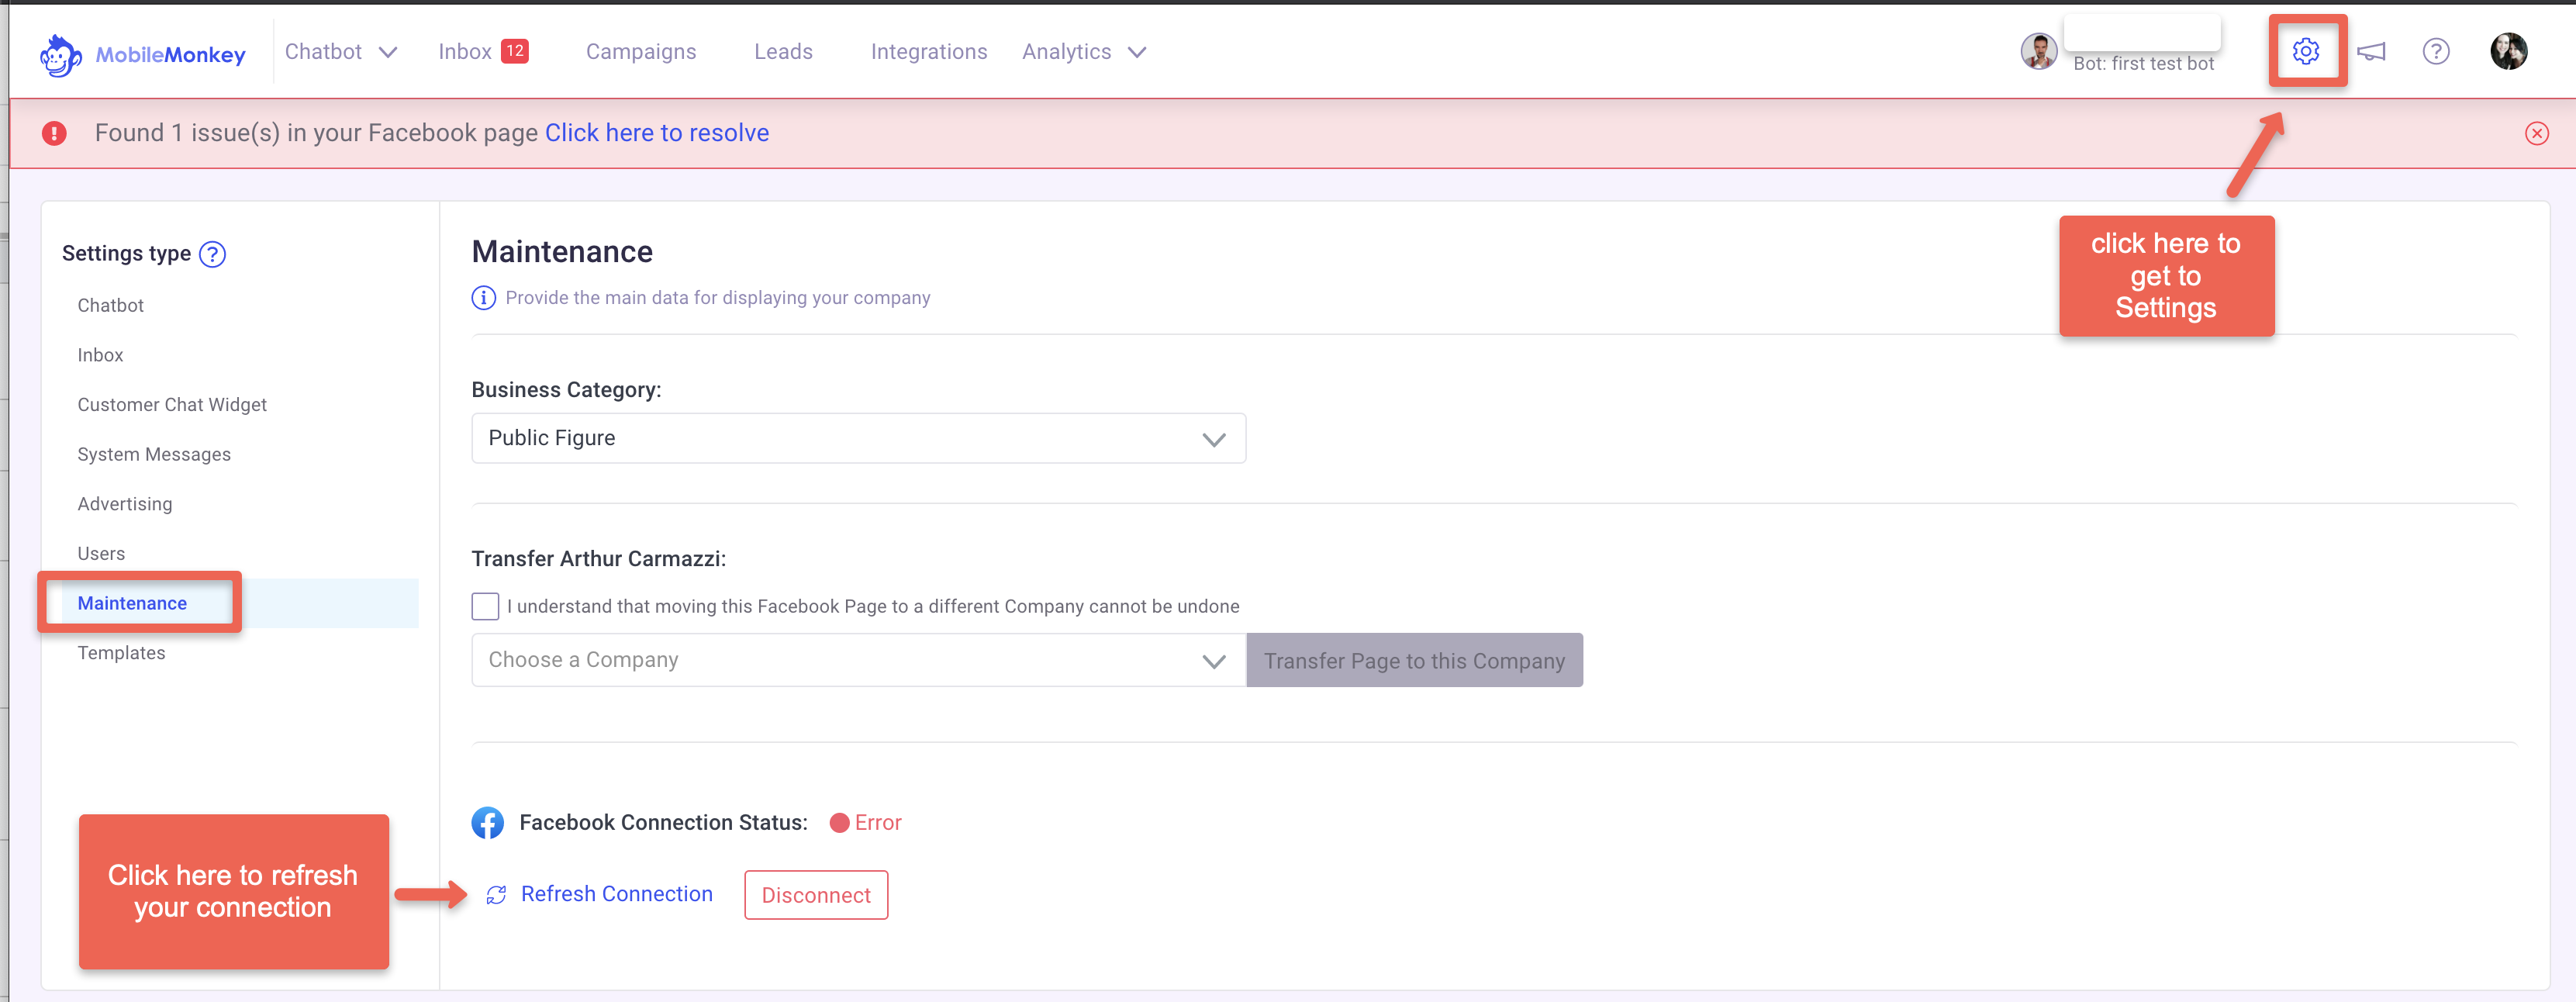Expand the Analytics menu chevron

(1137, 52)
